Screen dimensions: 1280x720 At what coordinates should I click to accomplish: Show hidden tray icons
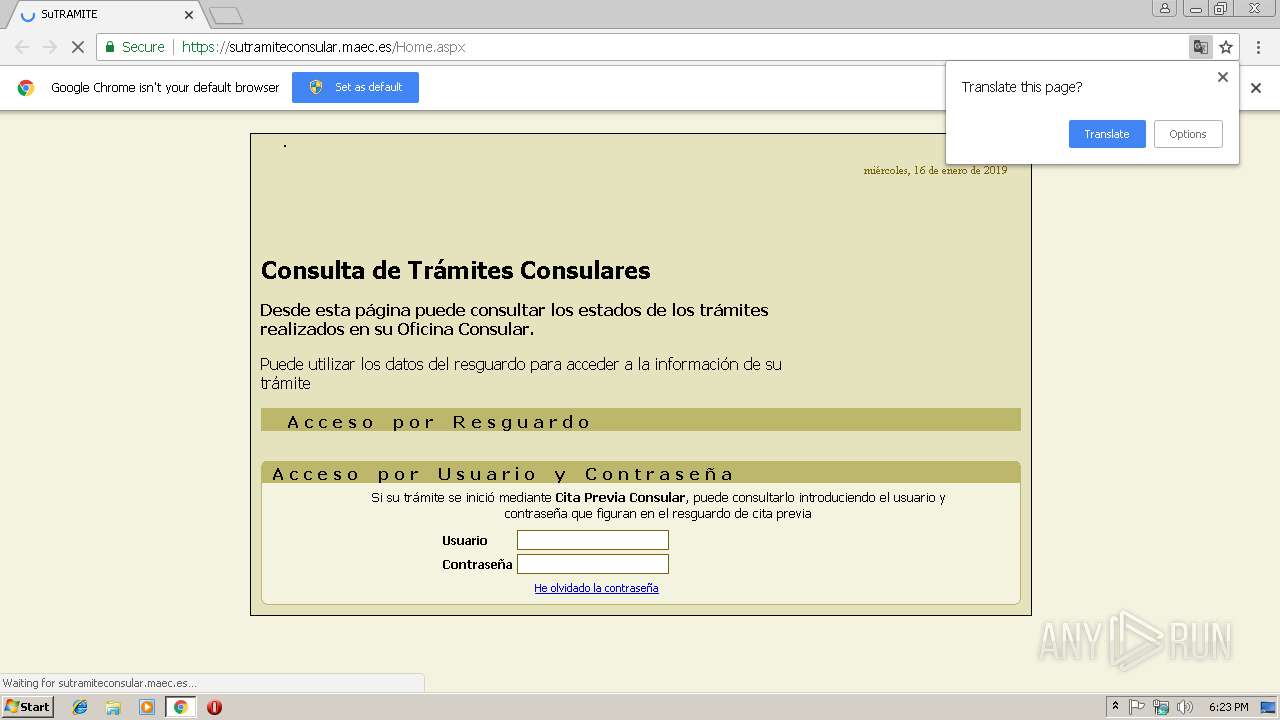1115,707
